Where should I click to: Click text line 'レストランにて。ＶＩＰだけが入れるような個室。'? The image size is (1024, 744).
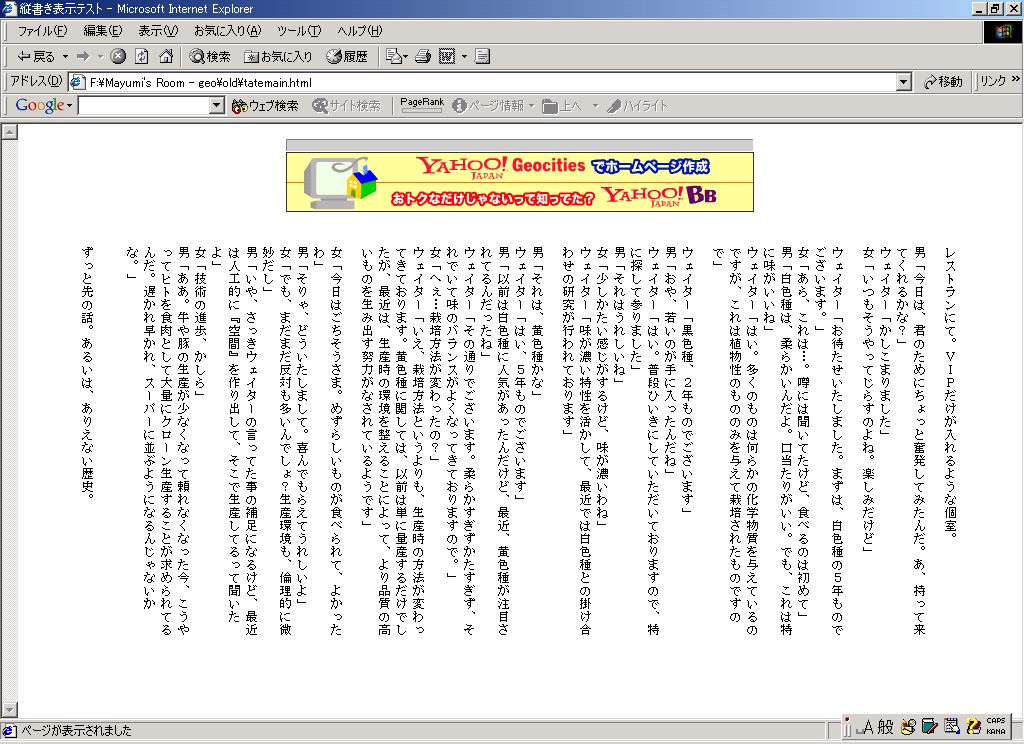click(x=950, y=393)
